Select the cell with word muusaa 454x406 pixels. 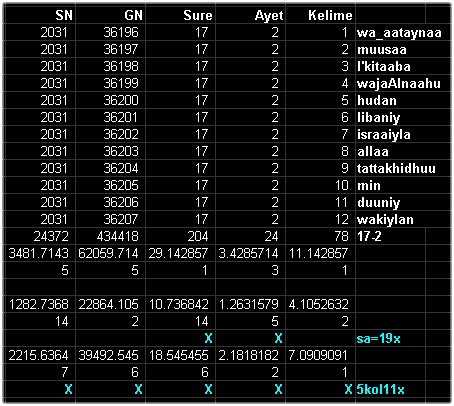coord(403,50)
